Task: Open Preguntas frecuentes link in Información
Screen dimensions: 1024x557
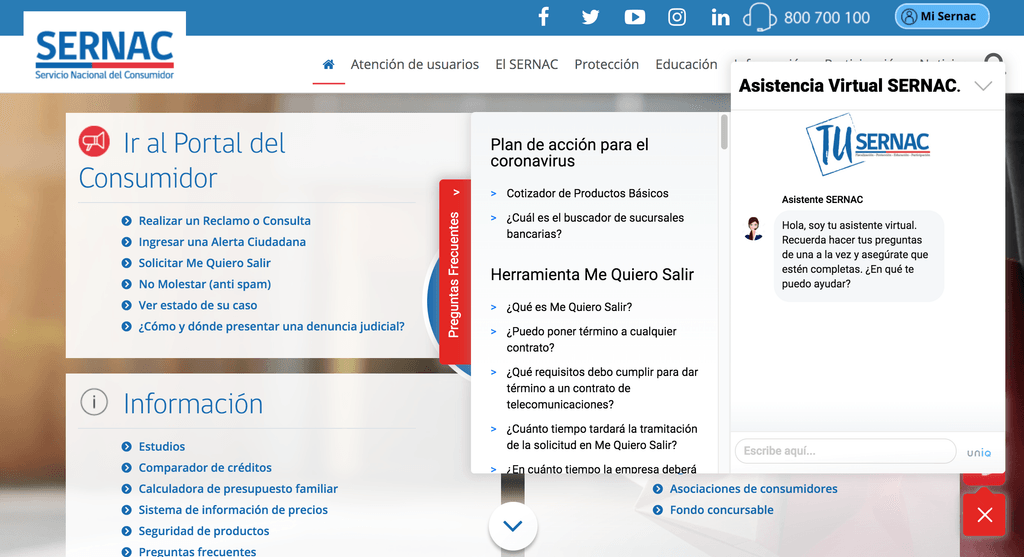Action: pos(197,551)
